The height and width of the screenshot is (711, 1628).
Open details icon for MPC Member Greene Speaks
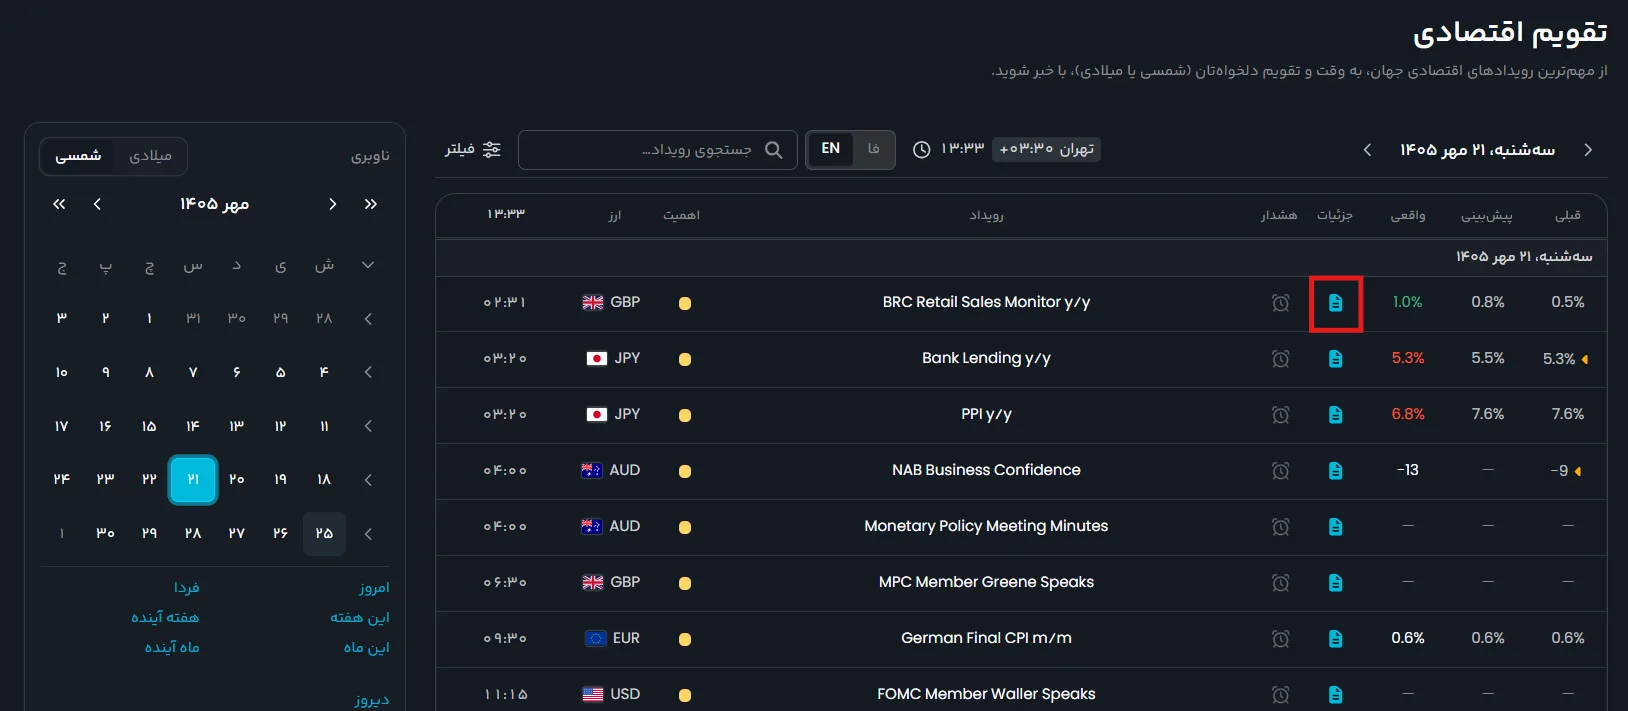[x=1335, y=583]
